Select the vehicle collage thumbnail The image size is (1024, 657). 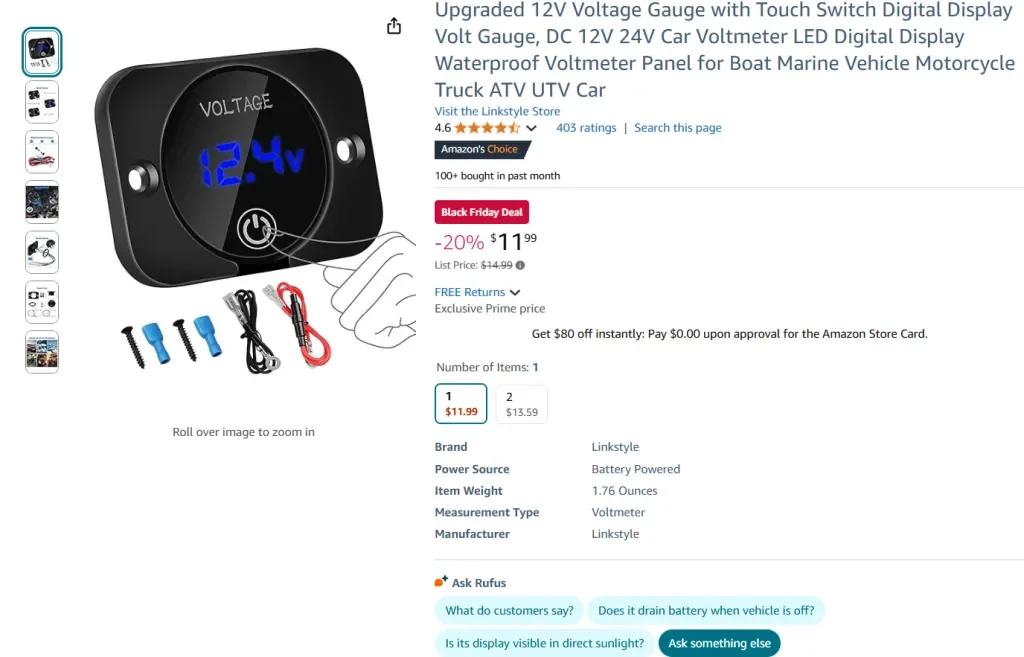42,352
